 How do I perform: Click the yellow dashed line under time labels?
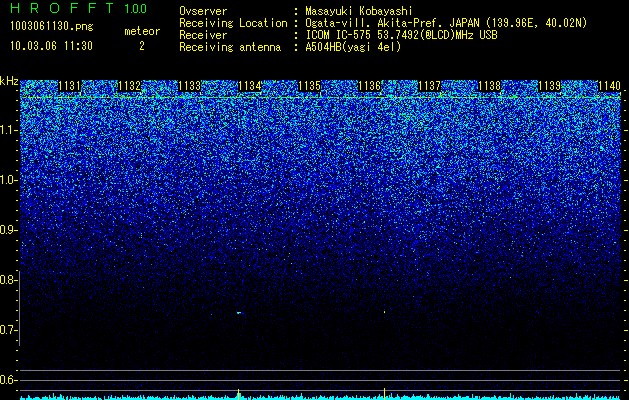[321, 97]
